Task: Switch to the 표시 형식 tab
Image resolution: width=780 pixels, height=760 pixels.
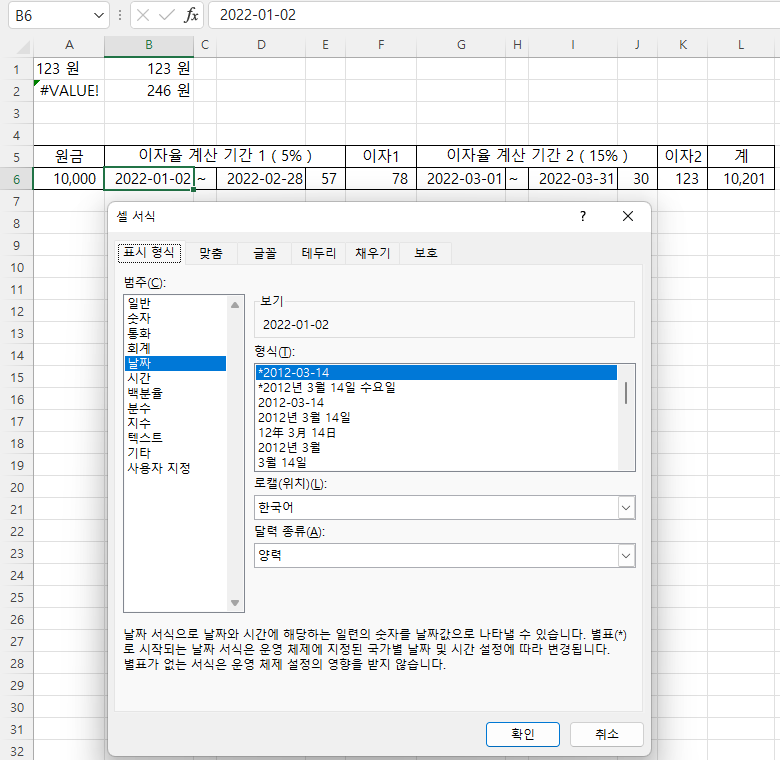Action: [149, 253]
